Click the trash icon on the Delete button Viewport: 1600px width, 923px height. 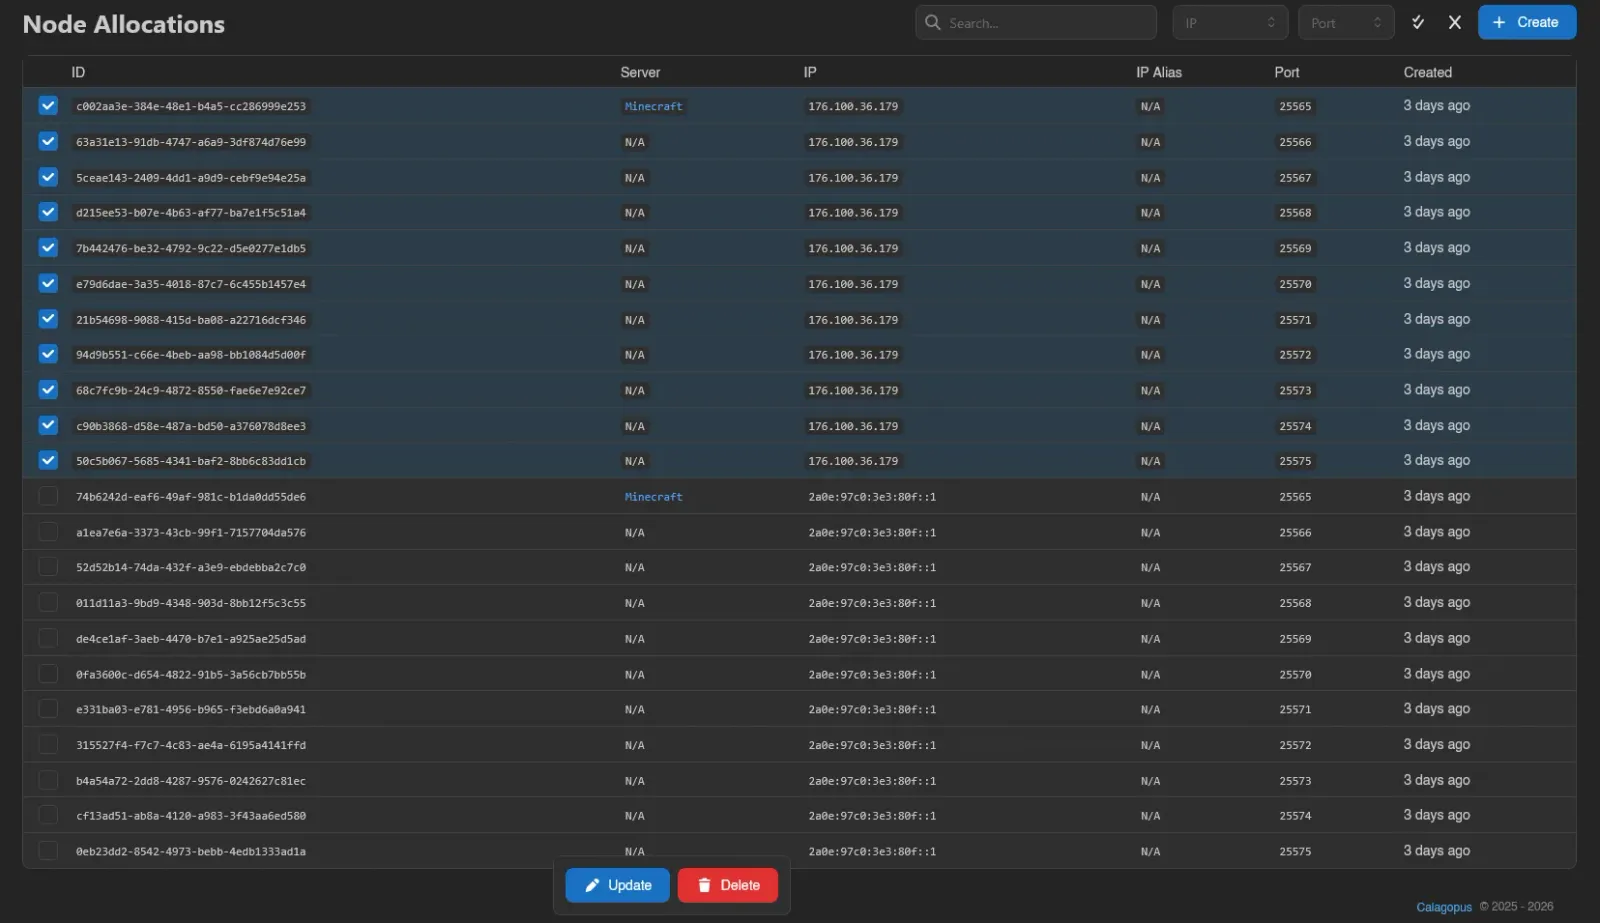tap(704, 885)
